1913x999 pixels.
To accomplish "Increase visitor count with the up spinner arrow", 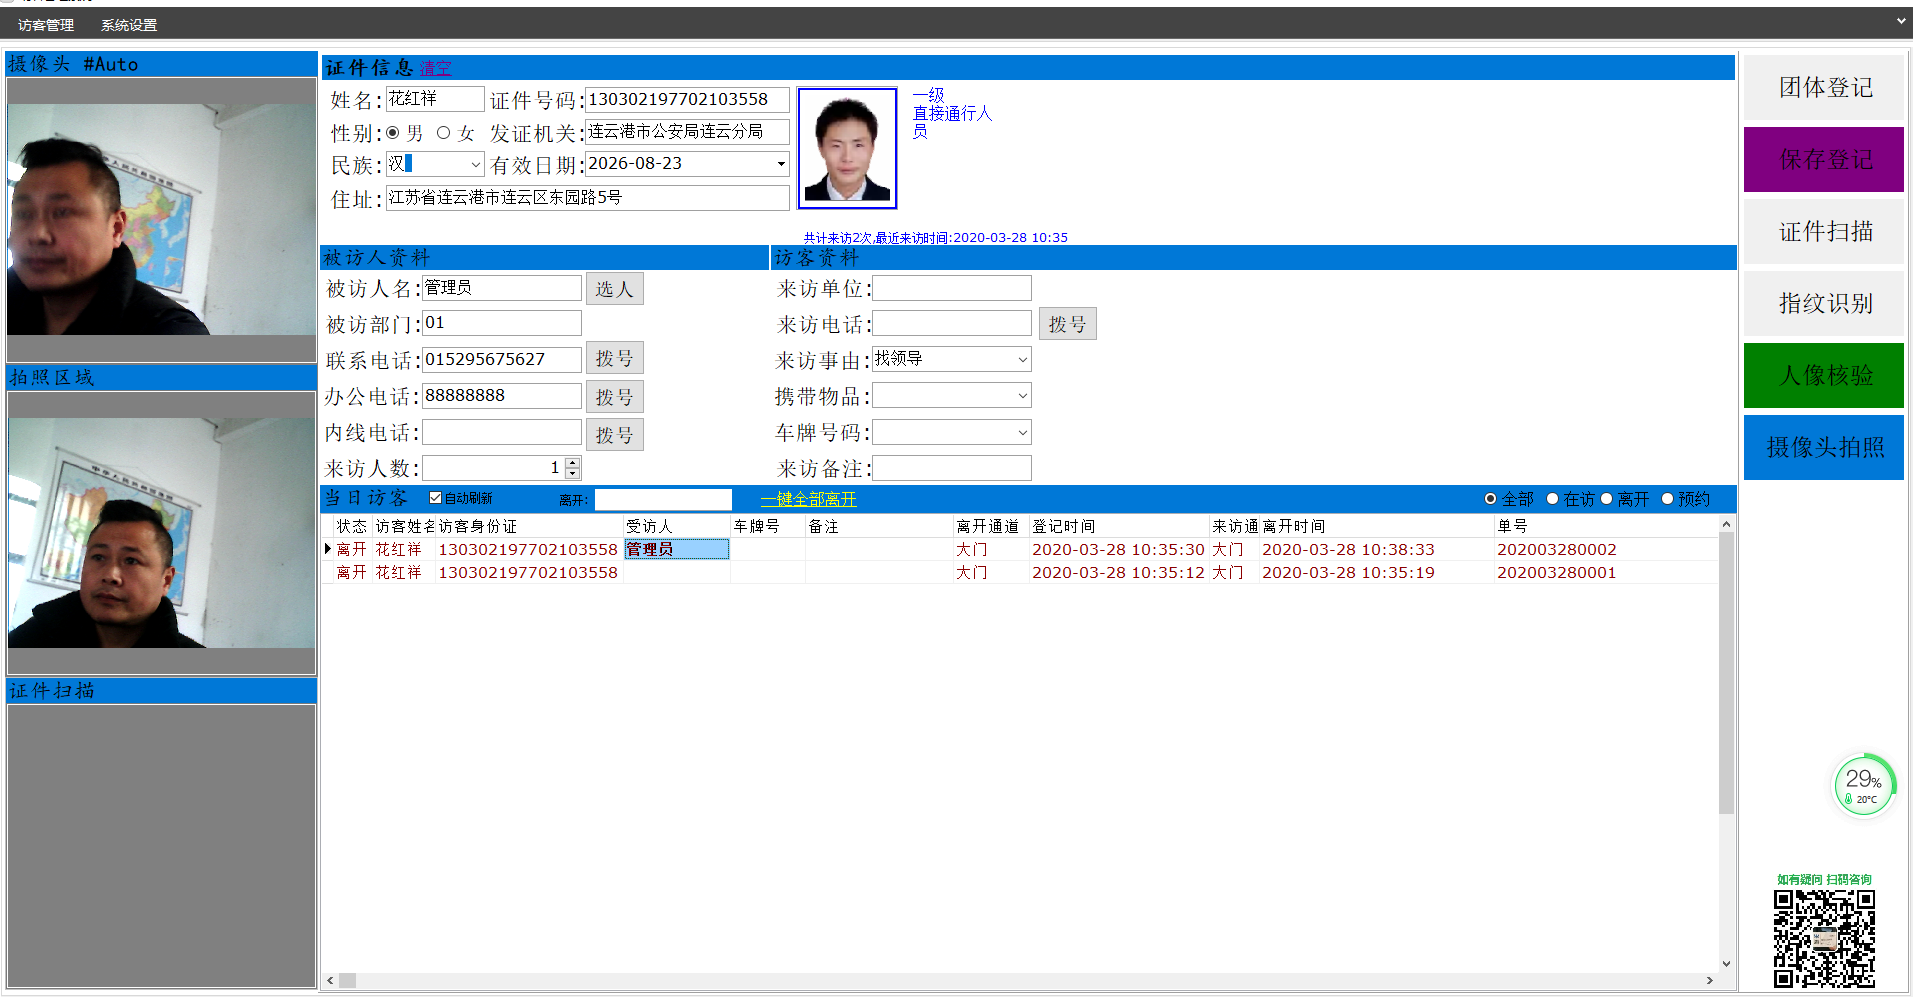I will click(572, 463).
